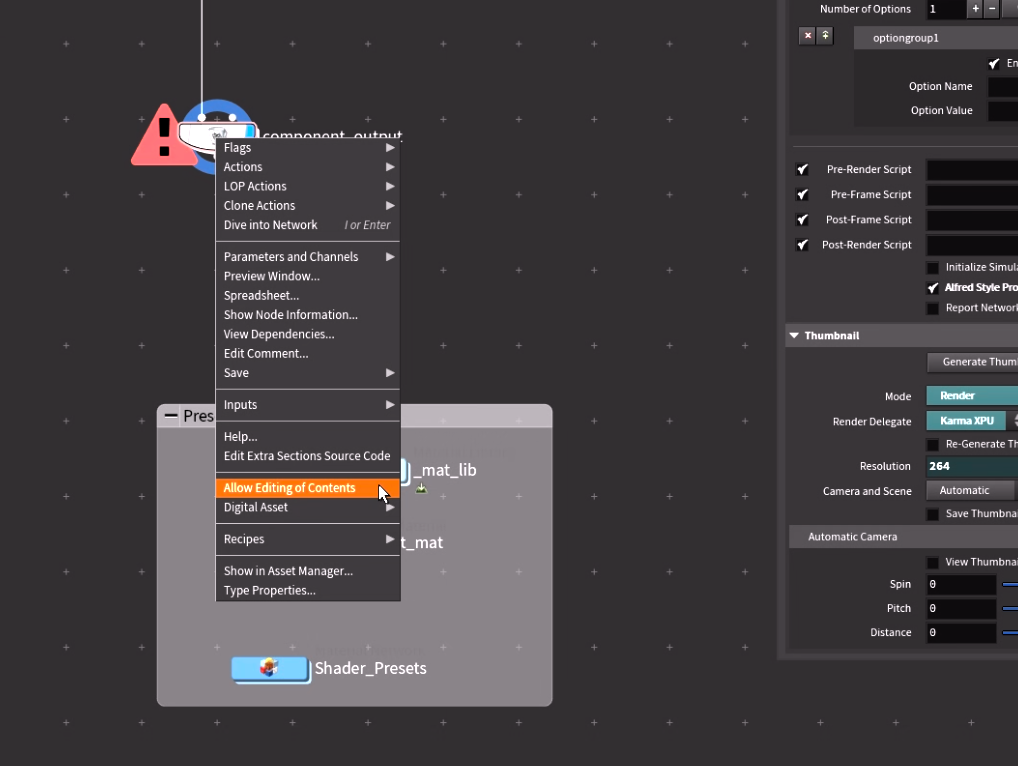Screen dimensions: 1018x766
Task: Select Type Properties in the context menu
Action: (270, 591)
